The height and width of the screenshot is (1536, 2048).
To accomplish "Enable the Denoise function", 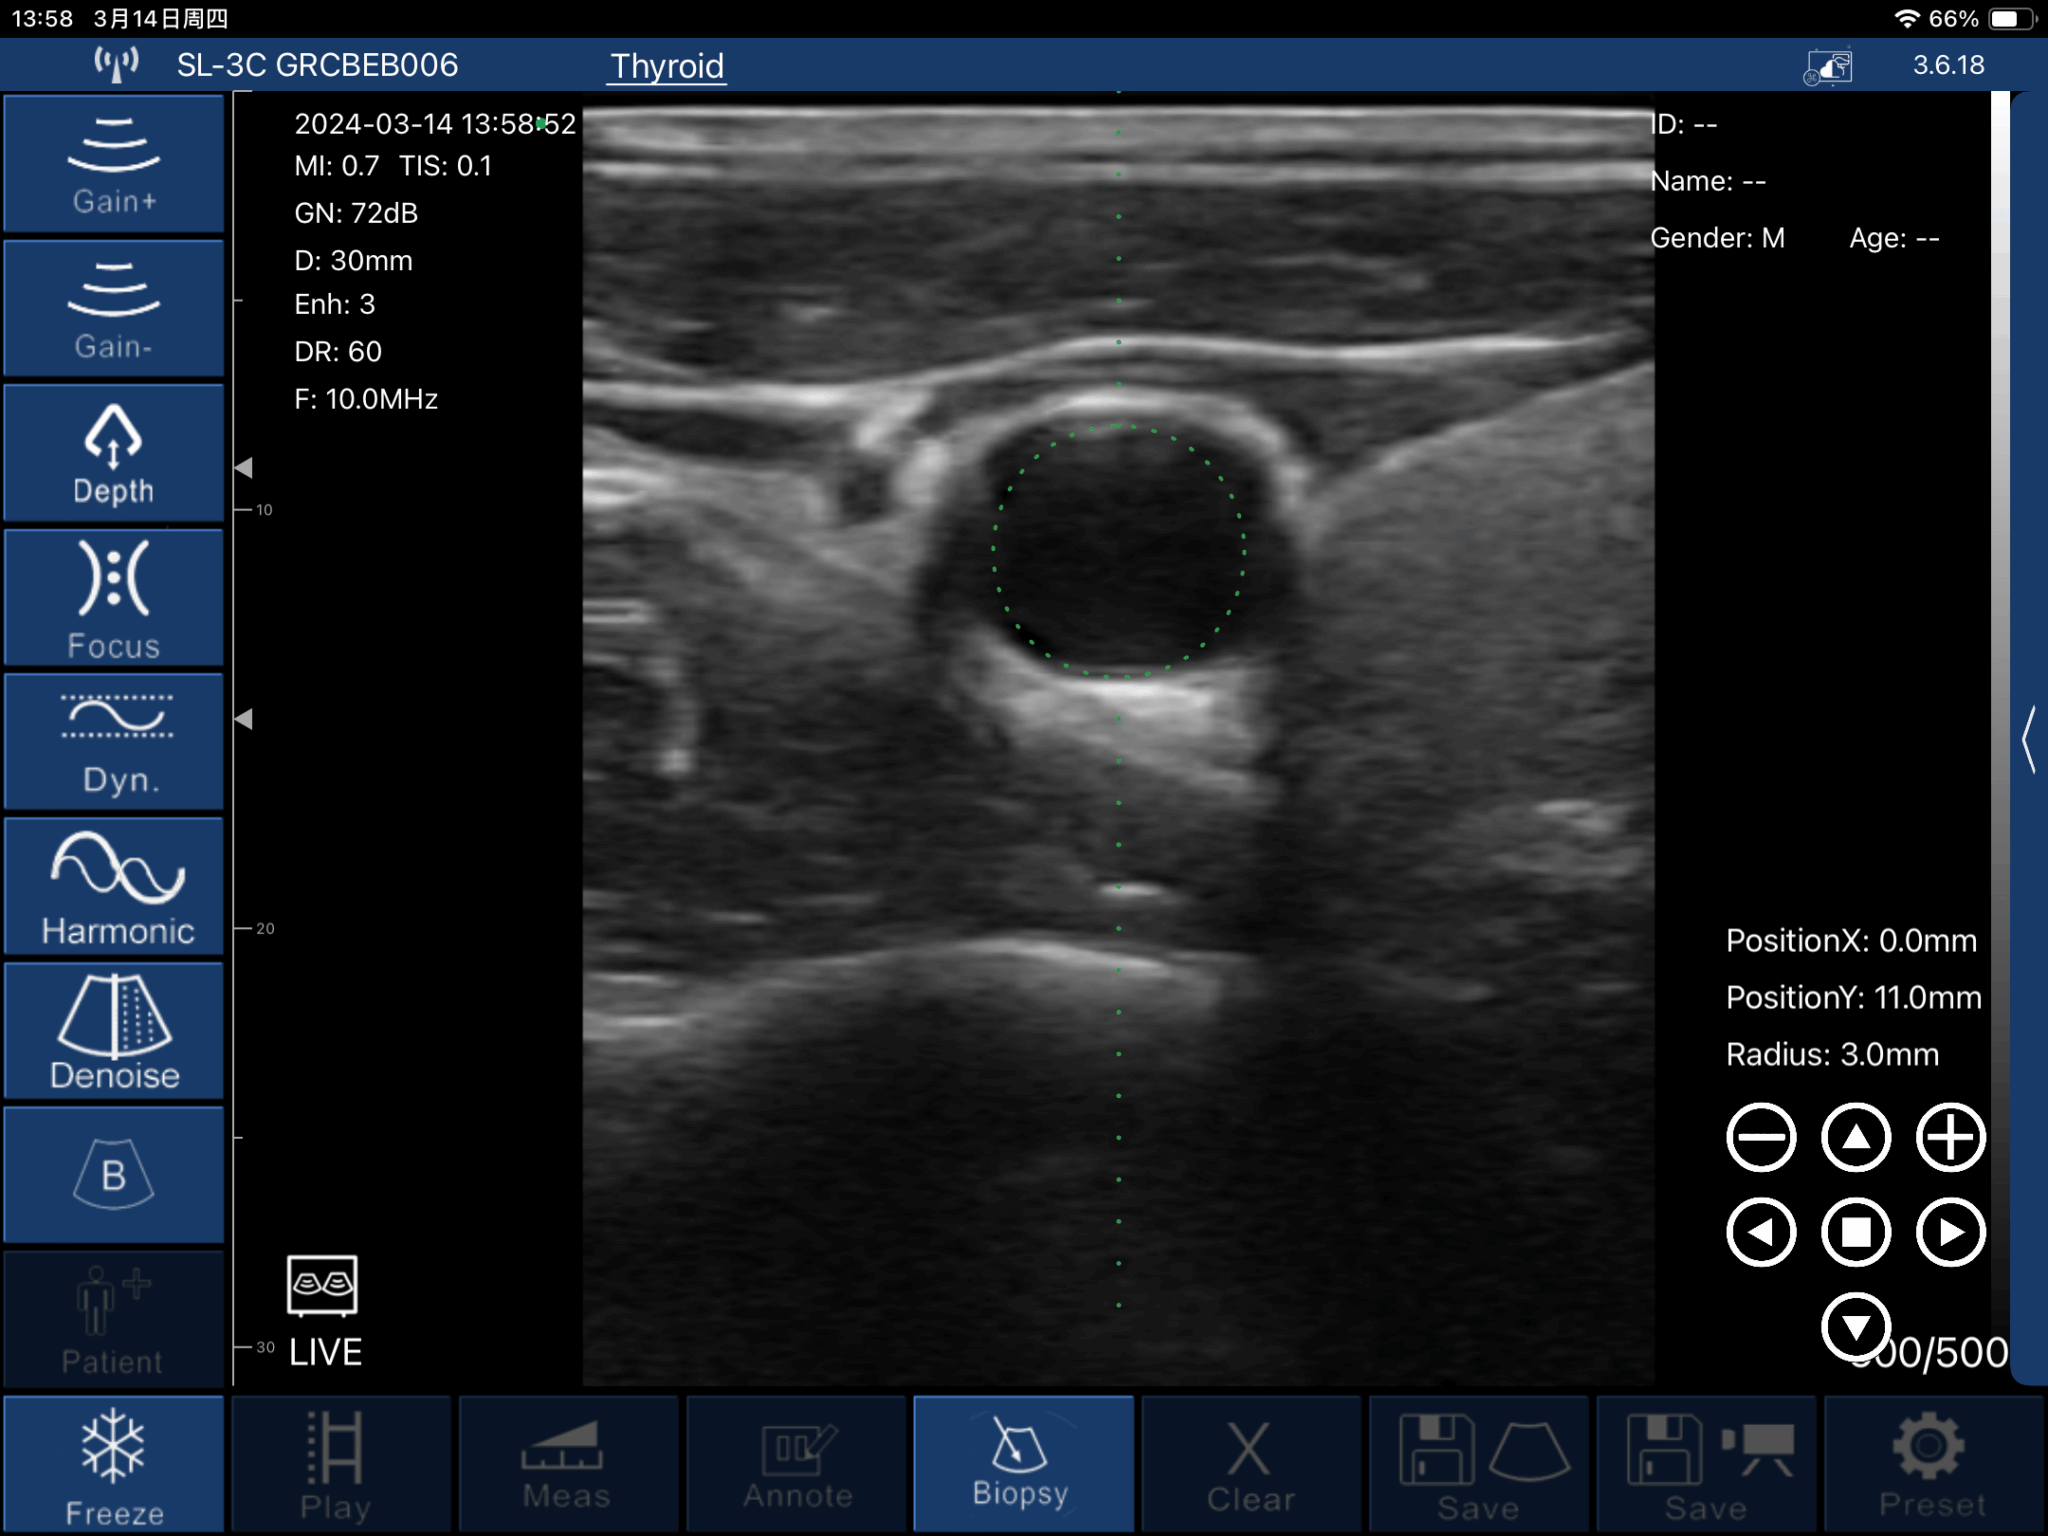I will click(x=113, y=1030).
